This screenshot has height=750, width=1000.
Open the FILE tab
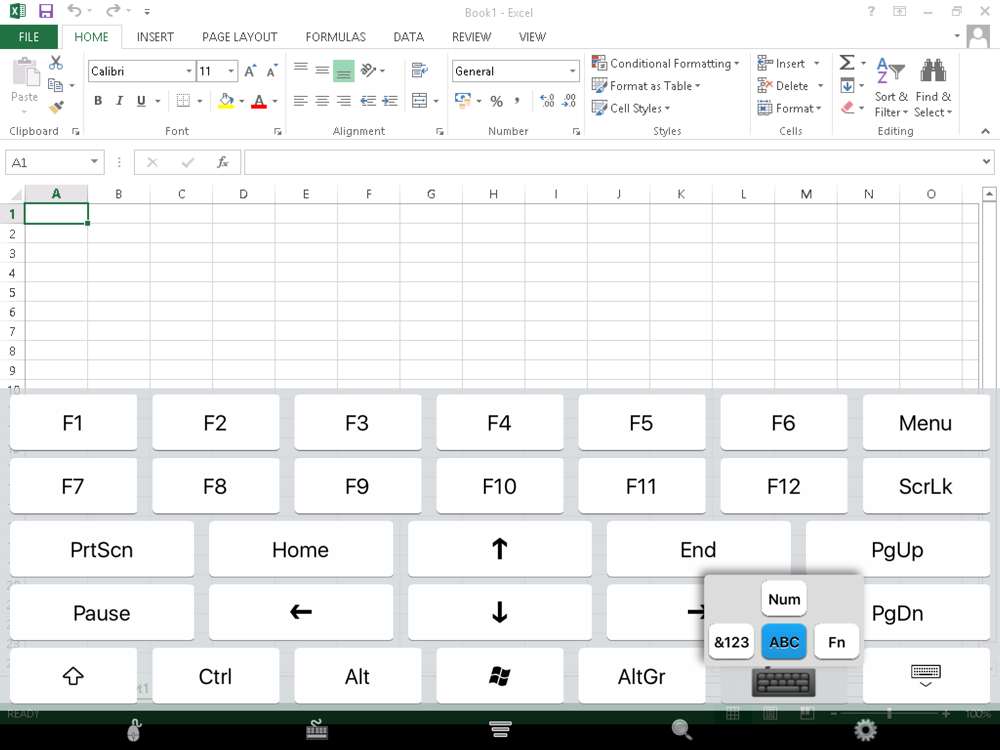pos(29,37)
